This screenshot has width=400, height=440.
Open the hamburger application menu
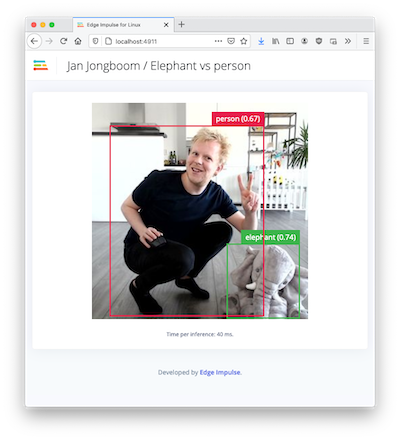(x=366, y=41)
